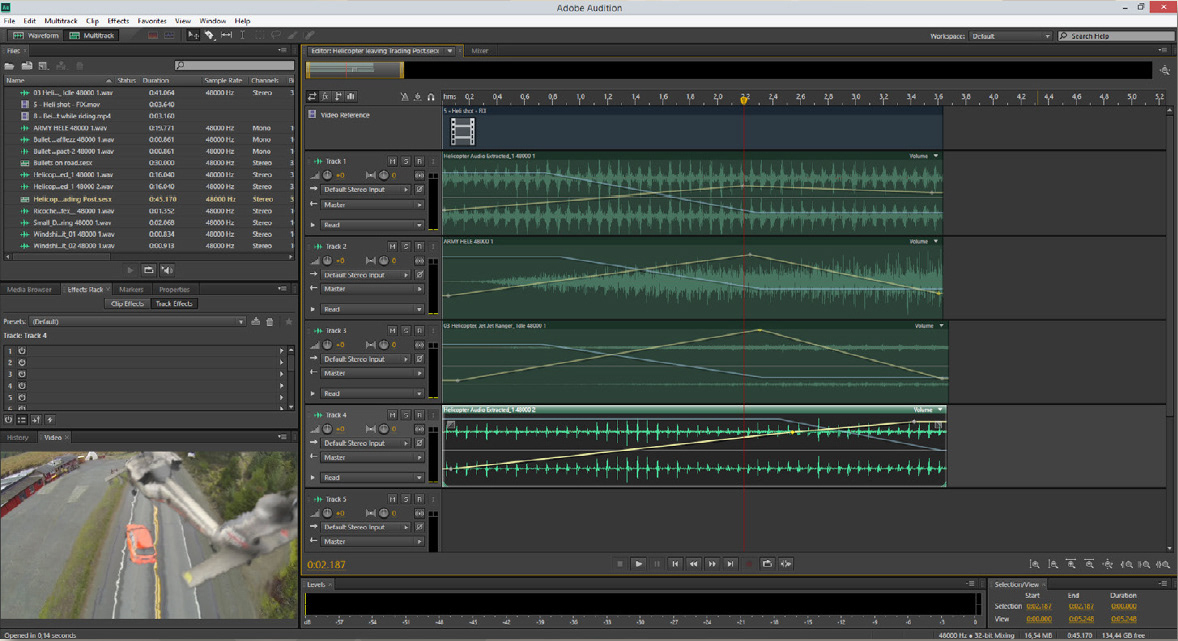Screen dimensions: 1178x641
Task: Solo Track 1 with S button
Action: [x=406, y=162]
